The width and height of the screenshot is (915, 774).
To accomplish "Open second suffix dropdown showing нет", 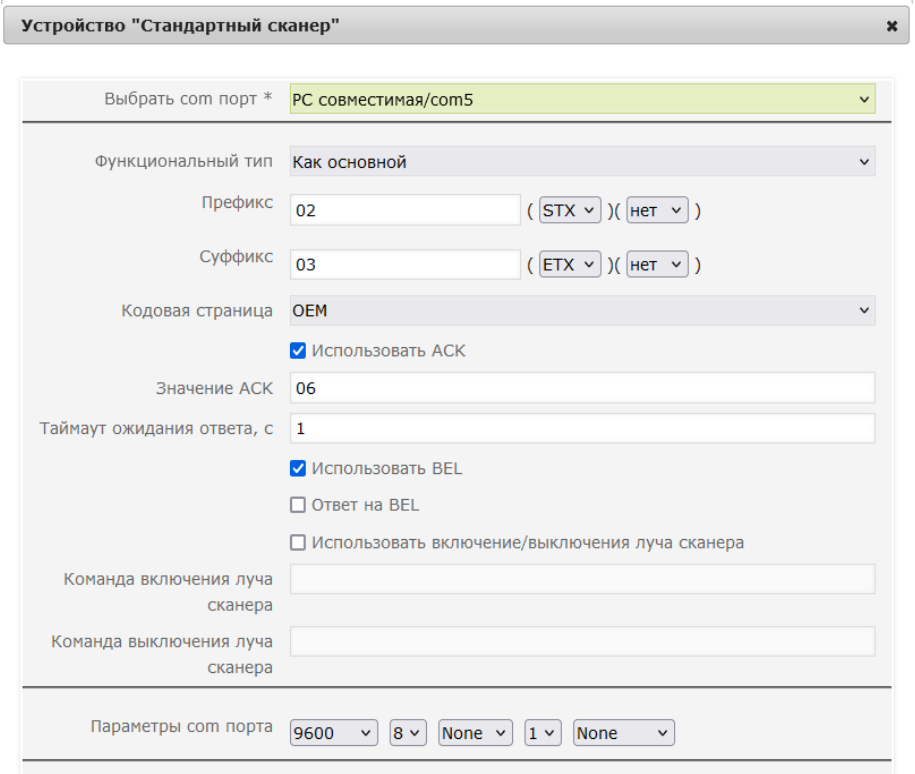I will 657,264.
